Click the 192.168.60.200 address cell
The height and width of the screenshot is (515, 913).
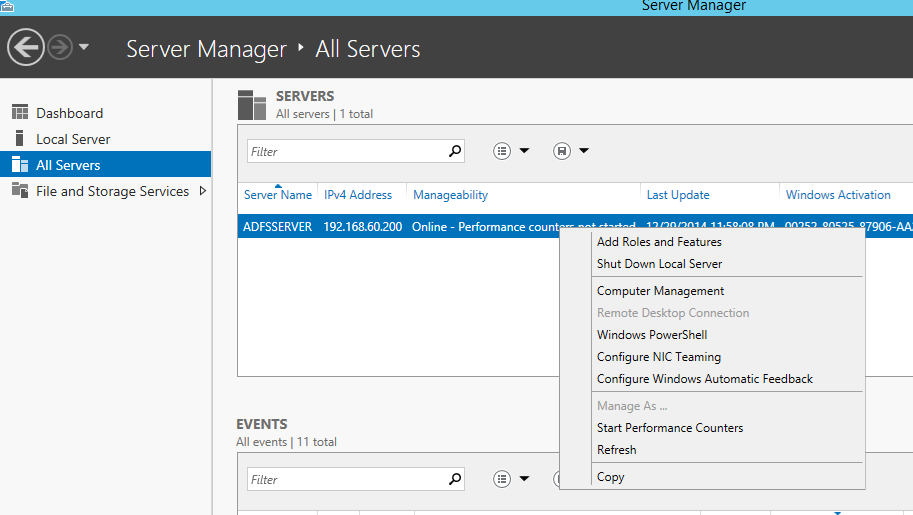coord(363,227)
